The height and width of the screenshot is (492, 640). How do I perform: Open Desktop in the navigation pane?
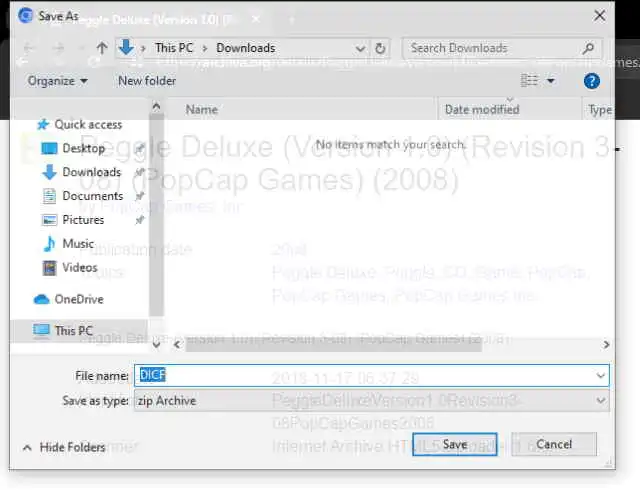(x=73, y=148)
